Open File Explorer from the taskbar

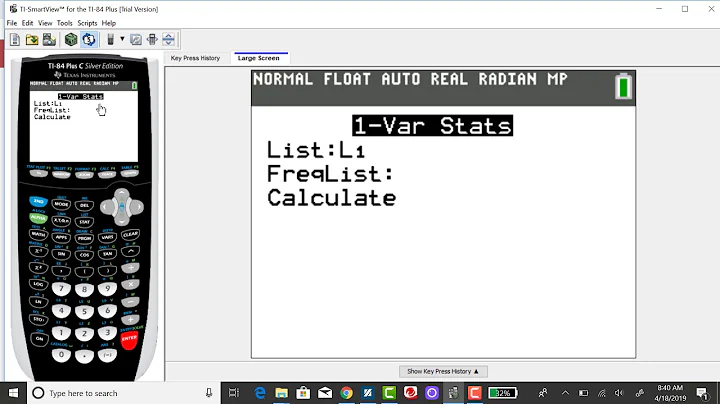[281, 393]
